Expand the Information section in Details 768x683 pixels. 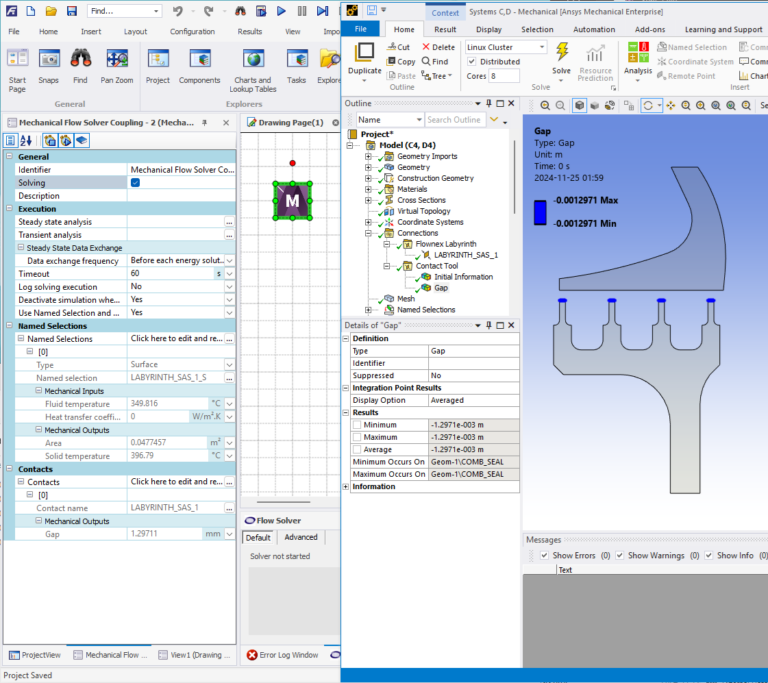346,487
